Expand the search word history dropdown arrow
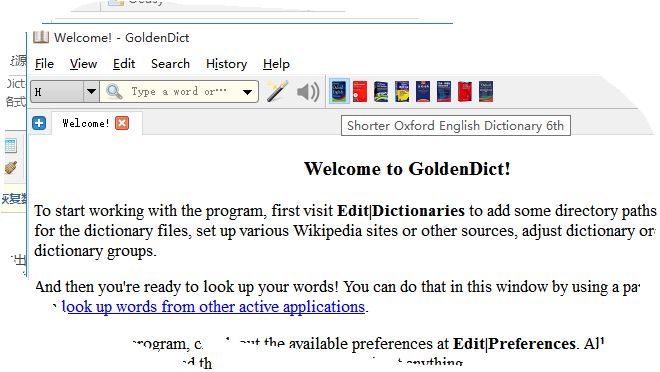Image resolution: width=660 pixels, height=372 pixels. (x=248, y=92)
